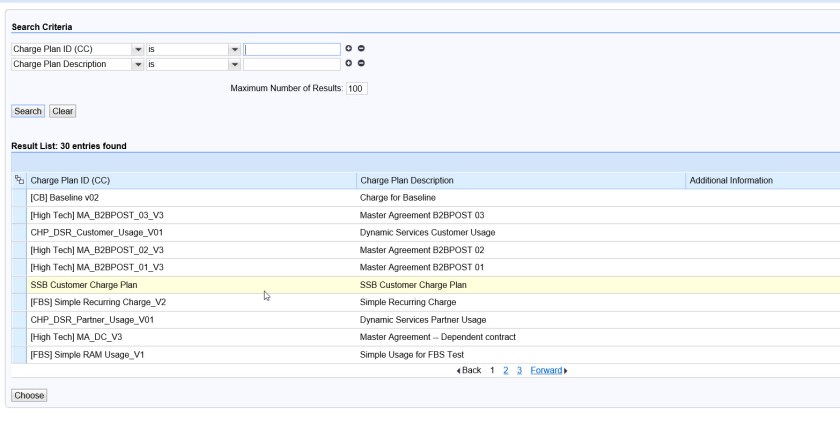Remove the Charge Plan Description criterion row
Screen dimensions: 840x422
[x=361, y=64]
